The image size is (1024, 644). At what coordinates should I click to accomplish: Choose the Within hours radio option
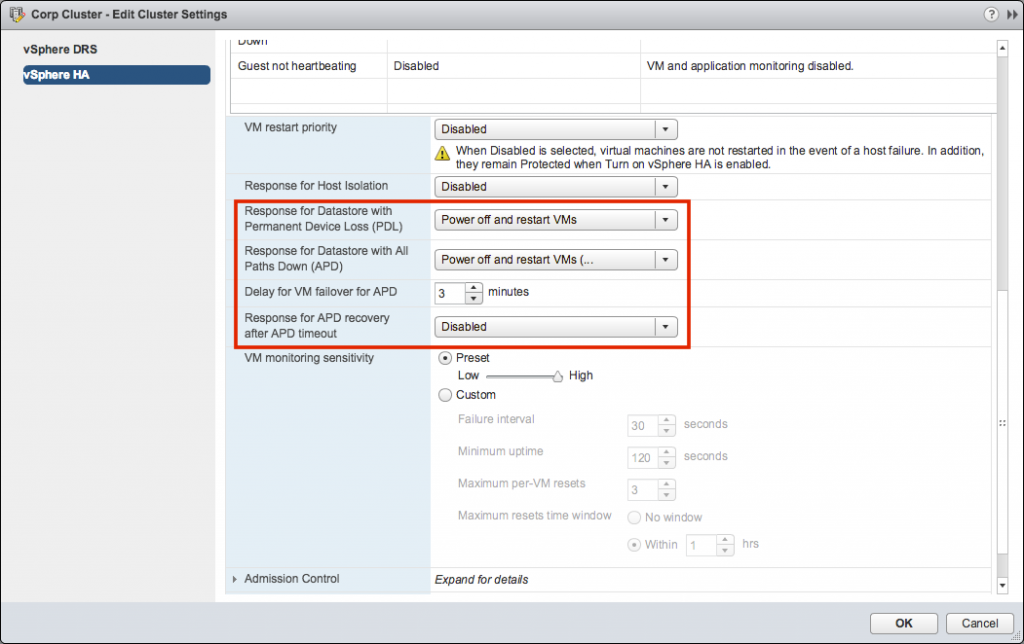pos(633,545)
